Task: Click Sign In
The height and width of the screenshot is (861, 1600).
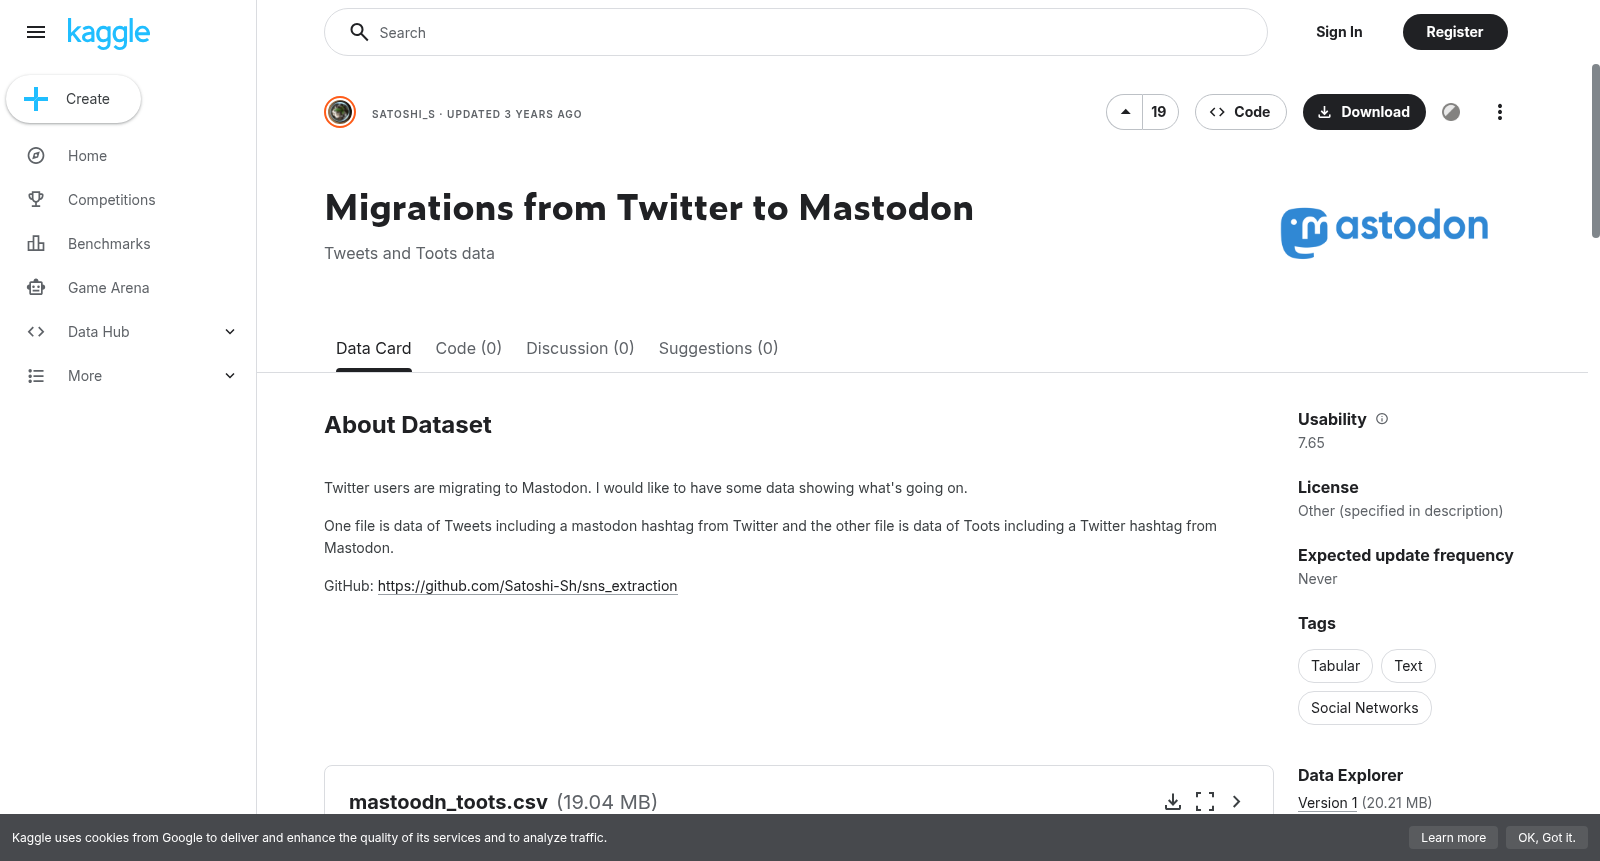Action: click(x=1339, y=32)
